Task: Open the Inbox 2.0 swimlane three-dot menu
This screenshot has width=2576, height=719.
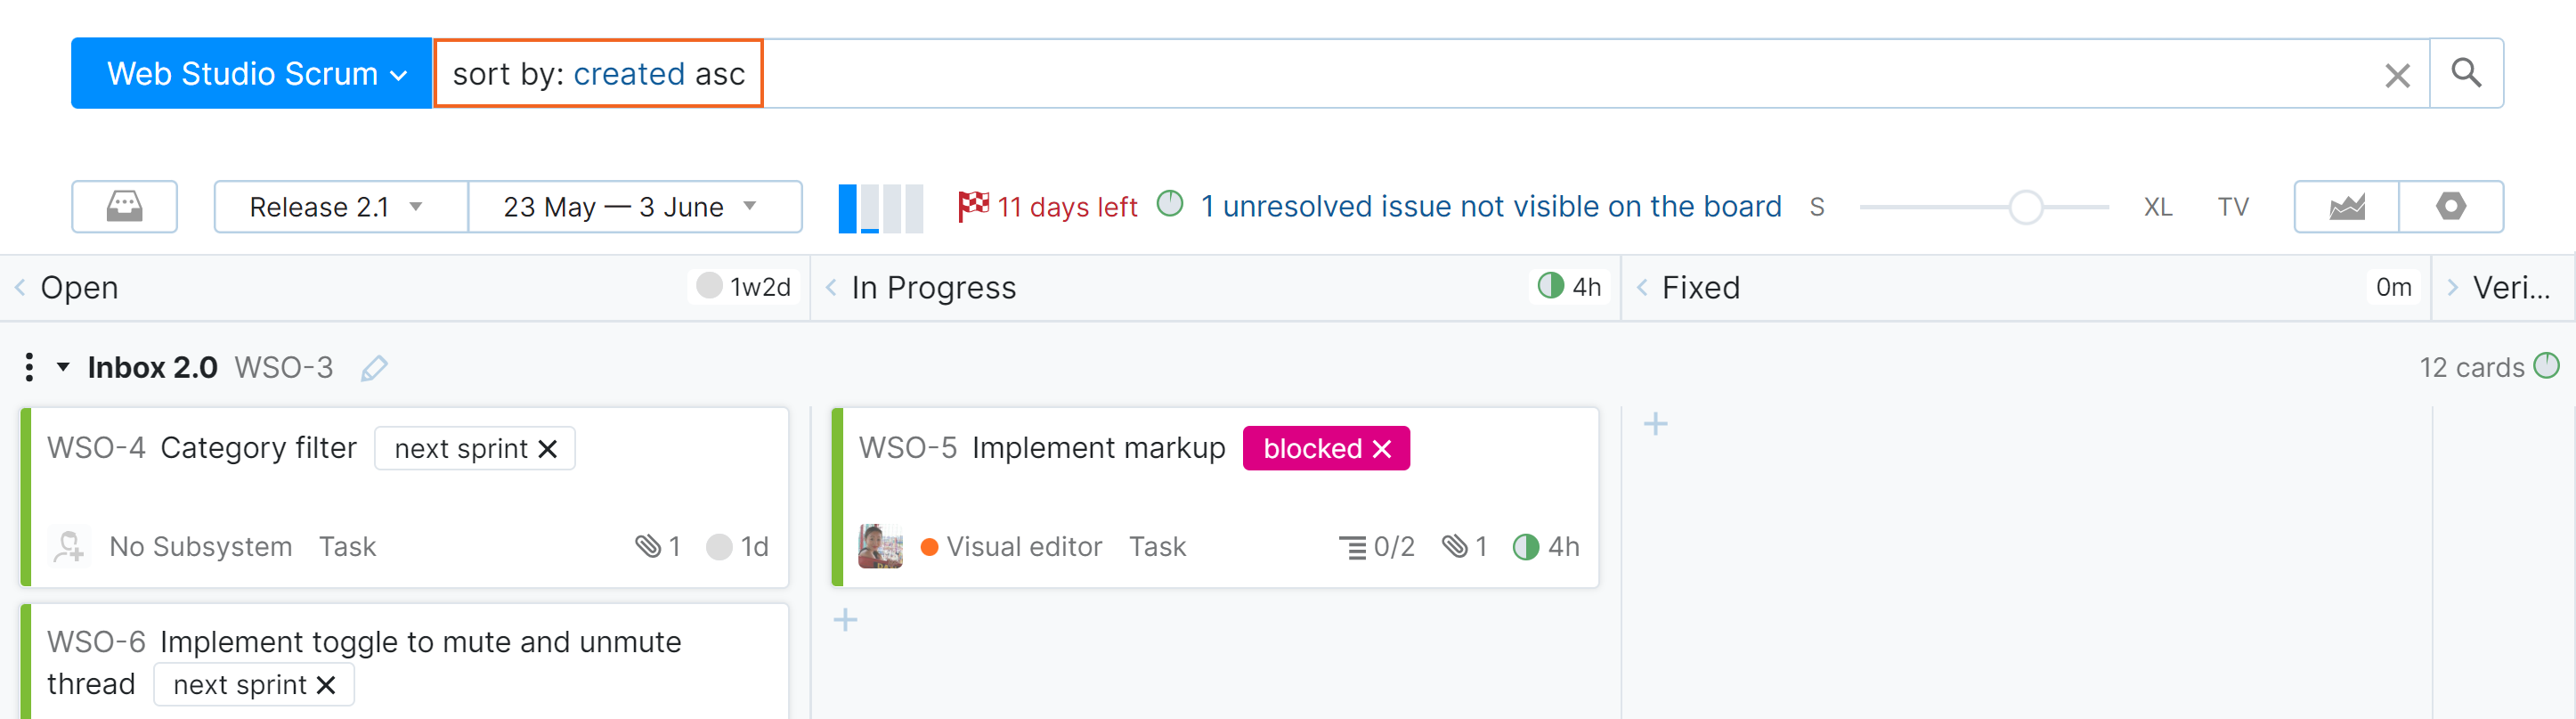Action: pos(29,367)
